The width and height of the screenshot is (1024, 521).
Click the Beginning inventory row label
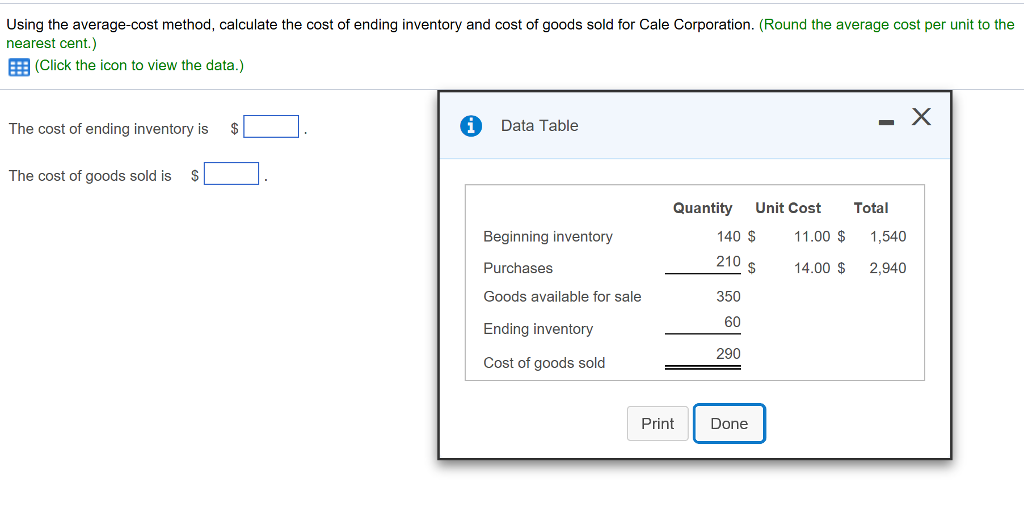548,236
